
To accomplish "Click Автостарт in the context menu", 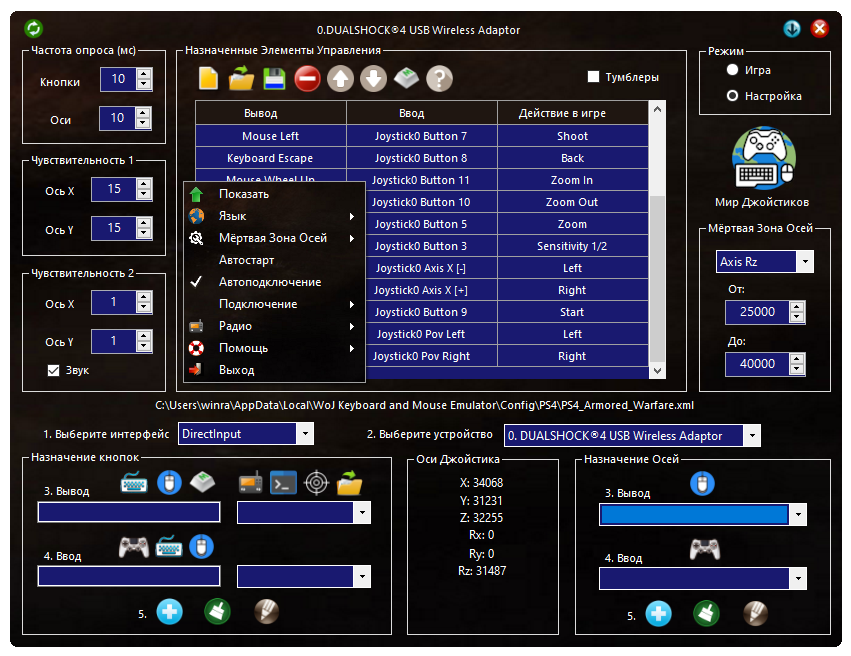I will [274, 260].
